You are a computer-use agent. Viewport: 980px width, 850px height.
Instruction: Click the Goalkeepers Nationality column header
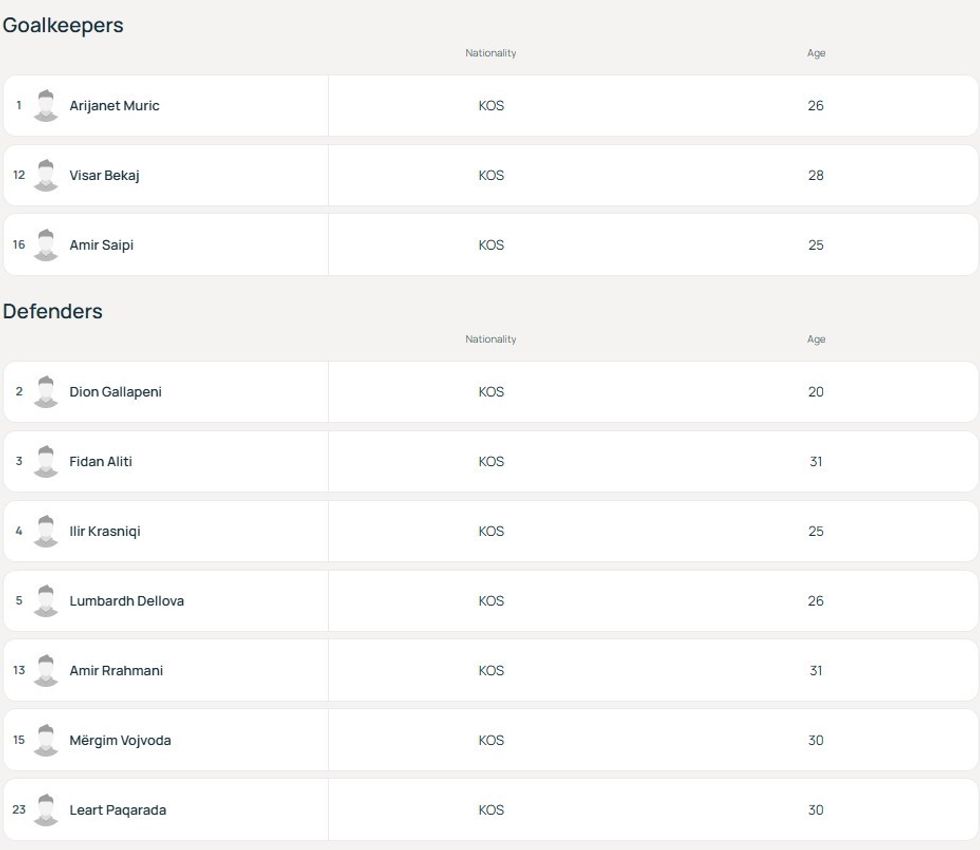491,53
